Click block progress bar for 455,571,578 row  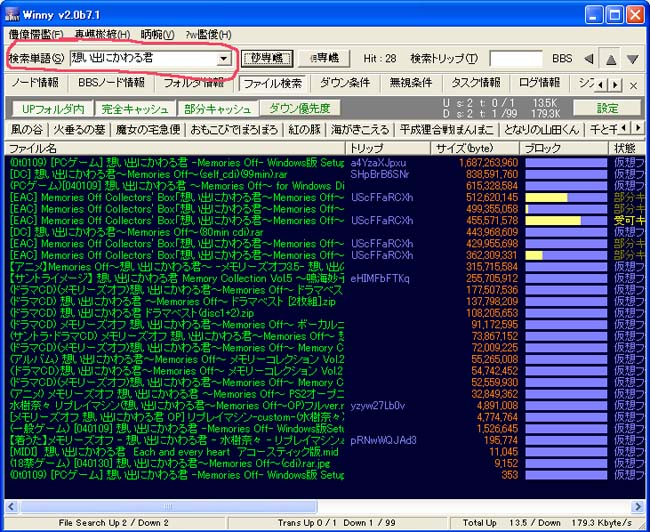pos(566,221)
